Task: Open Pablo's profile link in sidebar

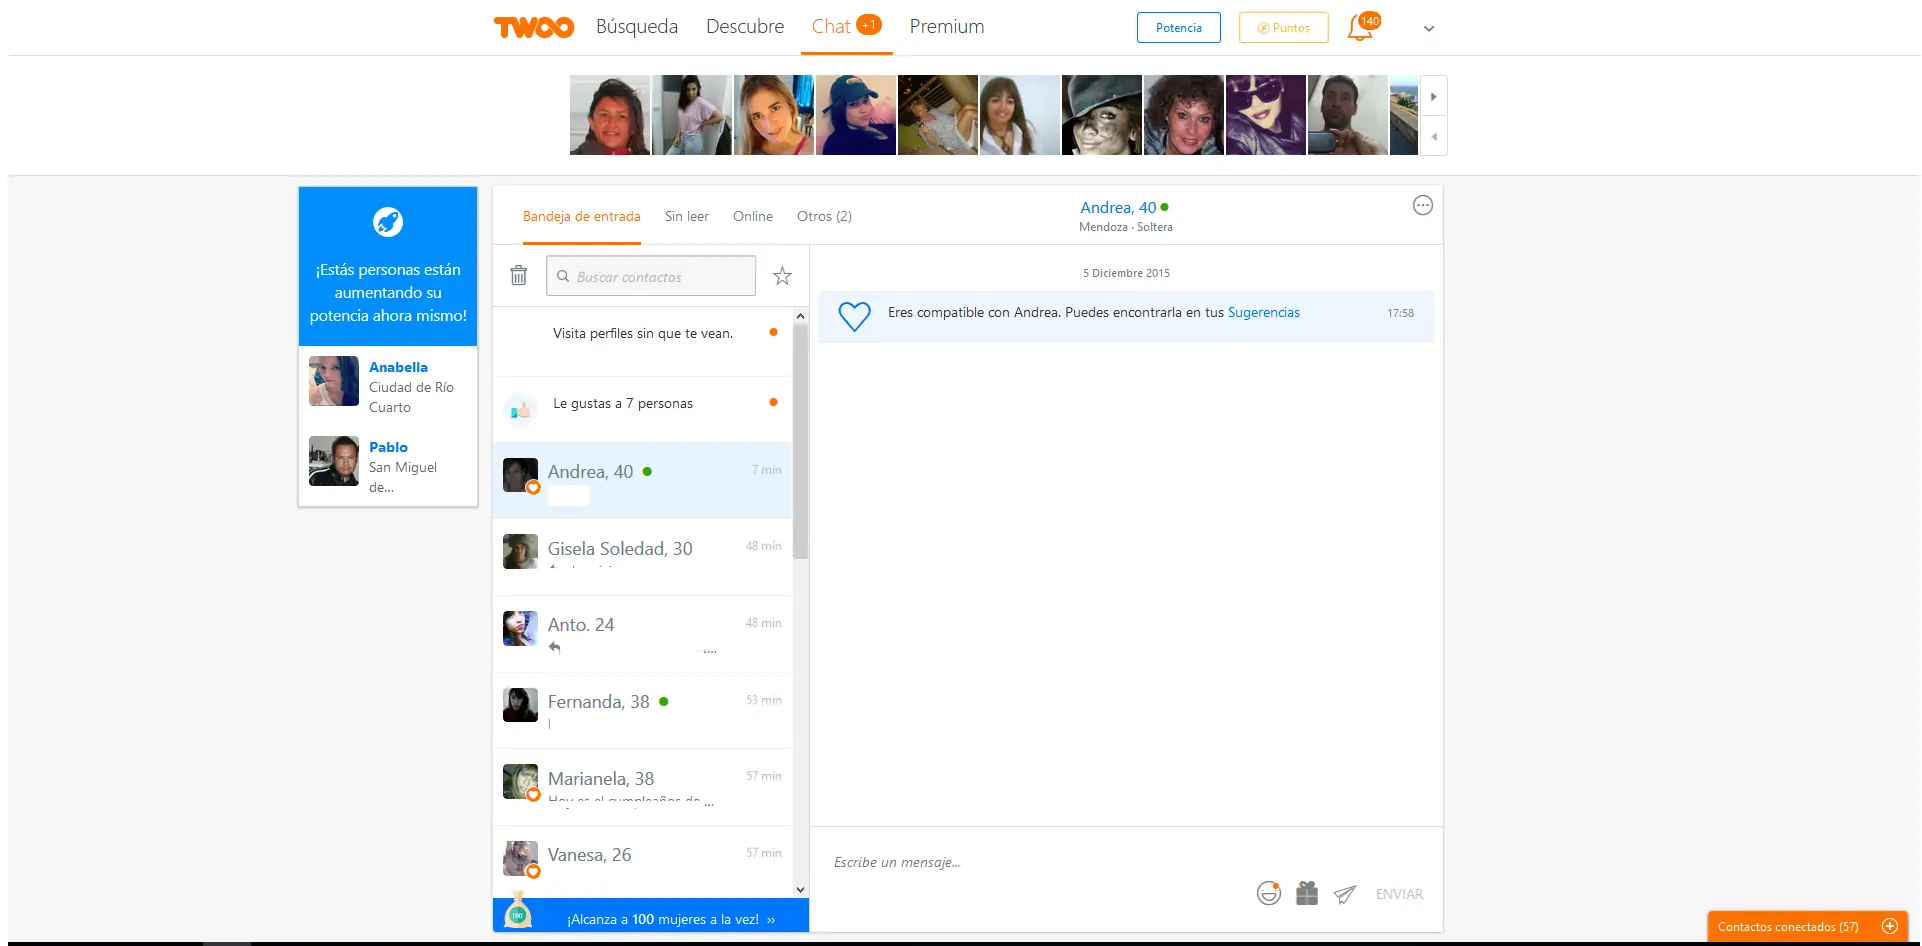Action: point(388,447)
